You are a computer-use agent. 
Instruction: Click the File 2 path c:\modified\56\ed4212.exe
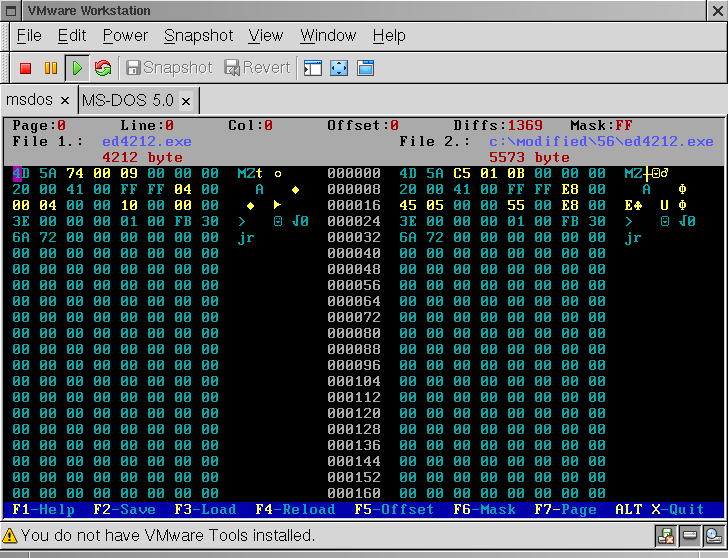pos(601,142)
